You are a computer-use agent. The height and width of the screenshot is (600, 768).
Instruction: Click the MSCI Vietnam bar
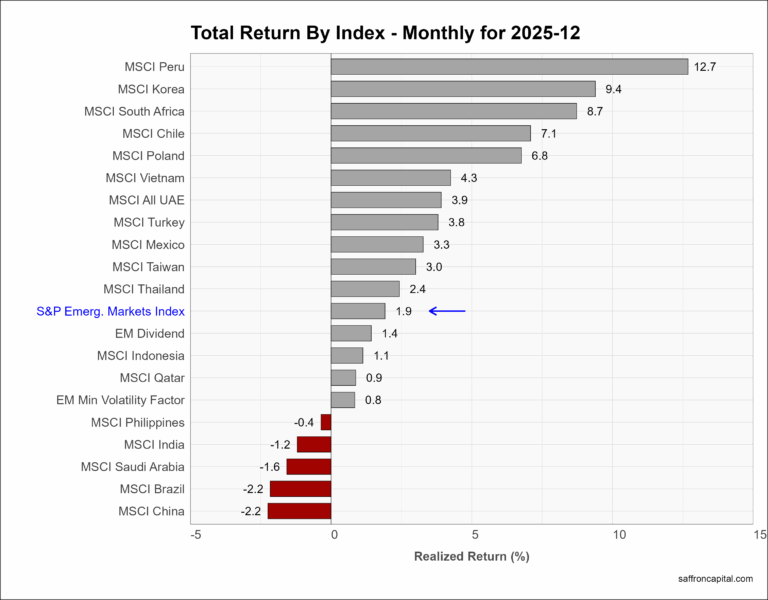pyautogui.click(x=390, y=178)
